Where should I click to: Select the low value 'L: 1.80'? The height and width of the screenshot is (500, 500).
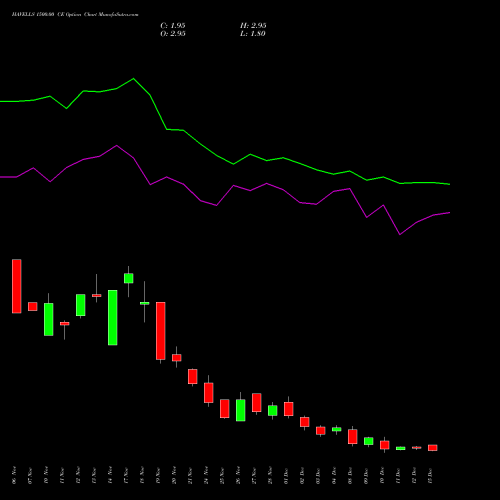pos(253,34)
